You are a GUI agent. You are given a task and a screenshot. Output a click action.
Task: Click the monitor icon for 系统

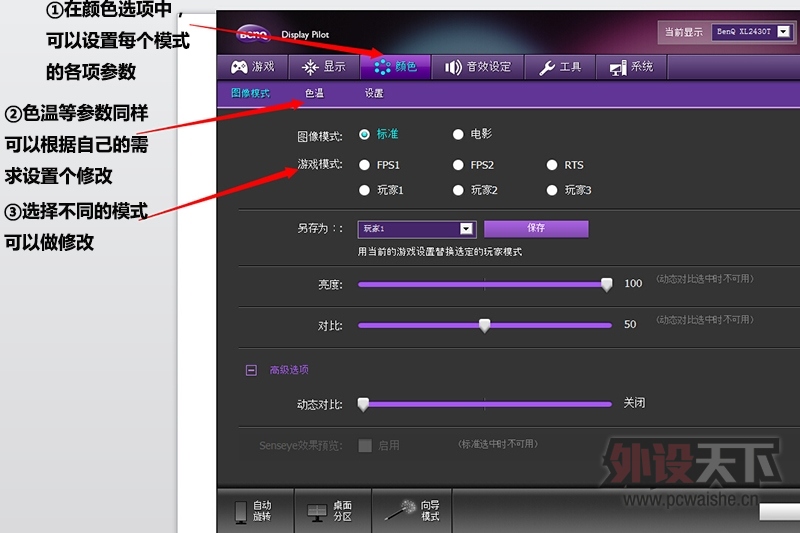click(x=615, y=67)
